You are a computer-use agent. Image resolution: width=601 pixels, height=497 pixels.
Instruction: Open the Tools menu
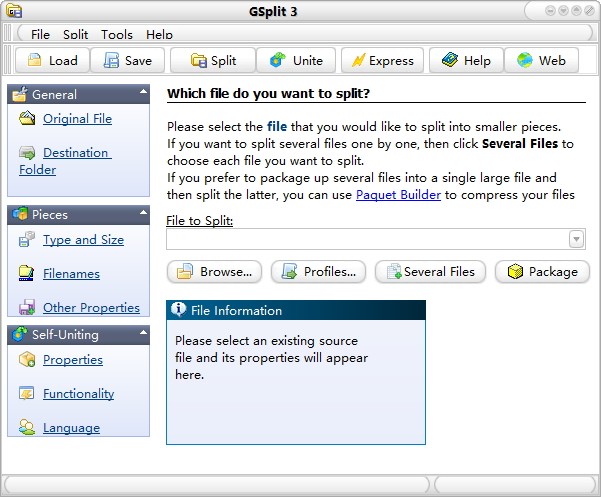(117, 35)
